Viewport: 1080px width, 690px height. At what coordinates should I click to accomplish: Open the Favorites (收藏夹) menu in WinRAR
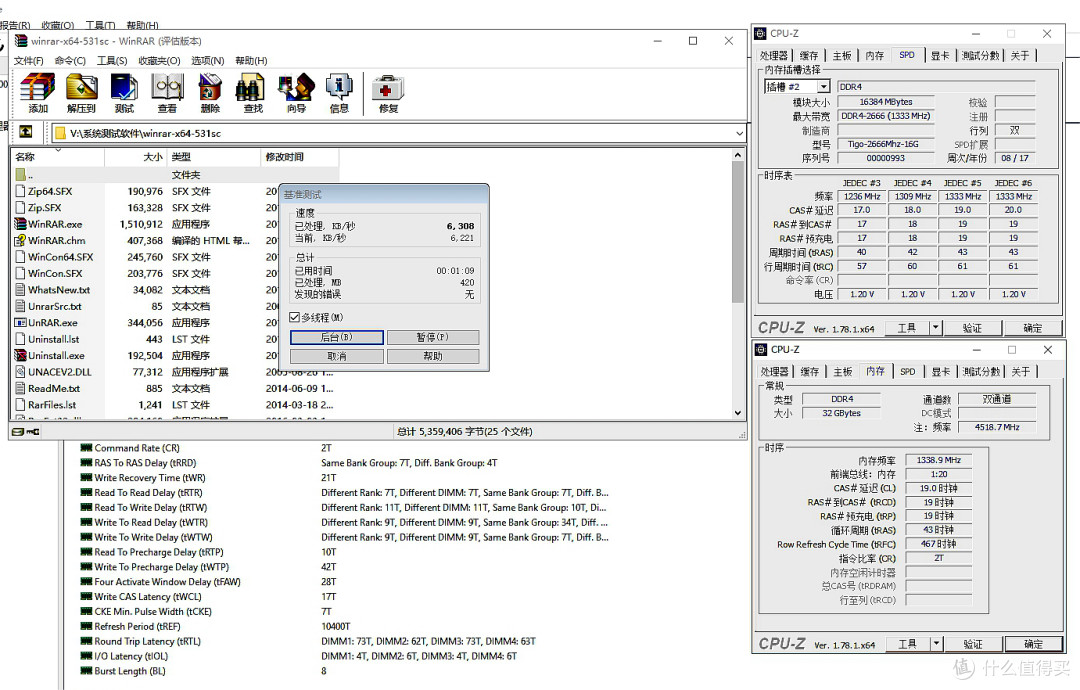point(159,61)
